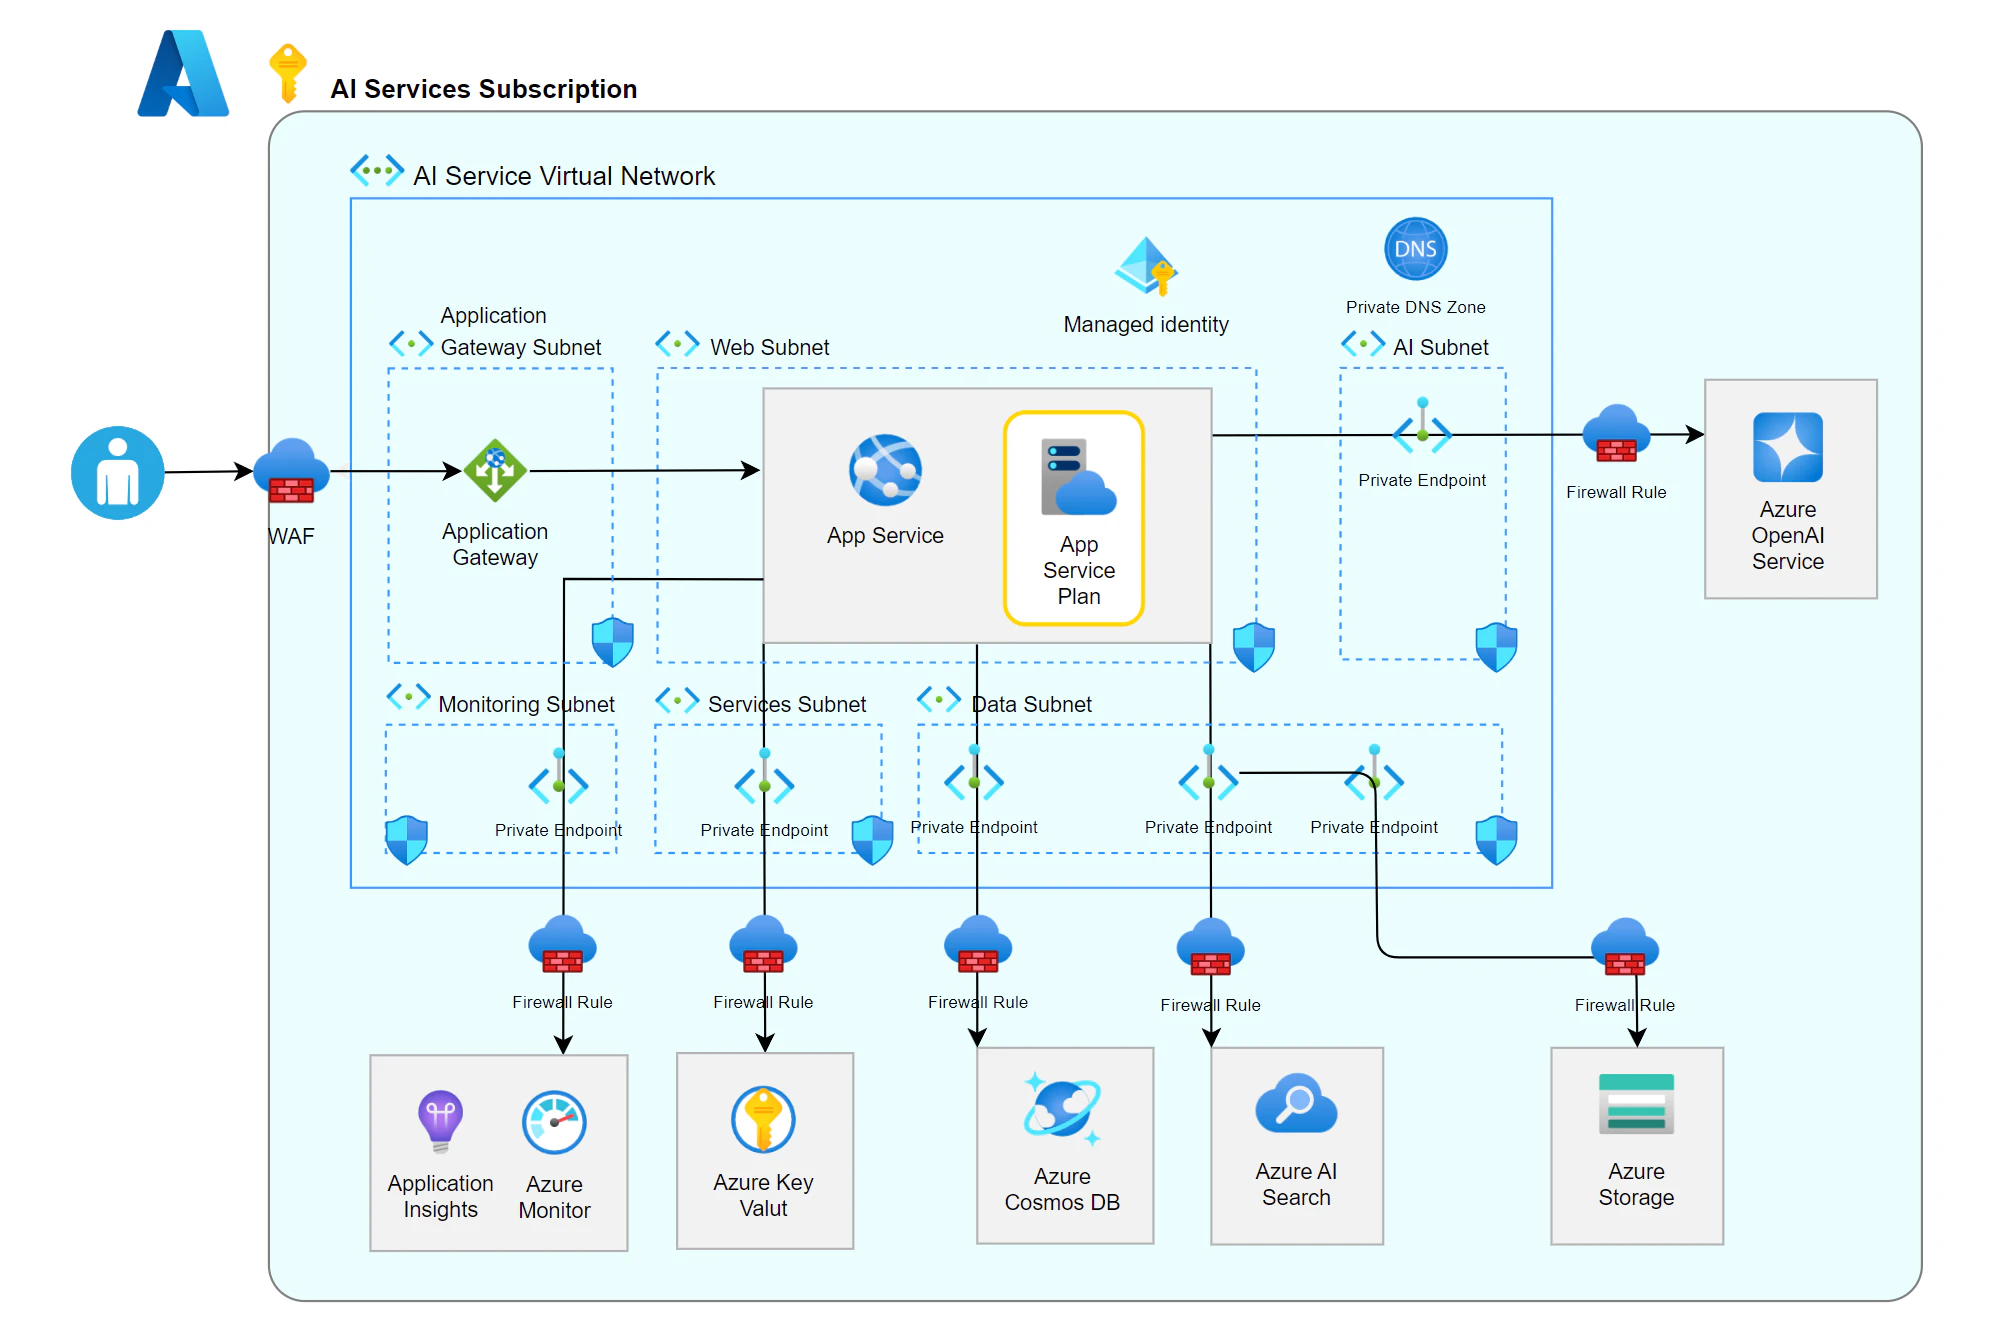Click the Monitoring Subnet private endpoint icon
Image resolution: width=1990 pixels, height=1329 pixels.
click(x=558, y=778)
